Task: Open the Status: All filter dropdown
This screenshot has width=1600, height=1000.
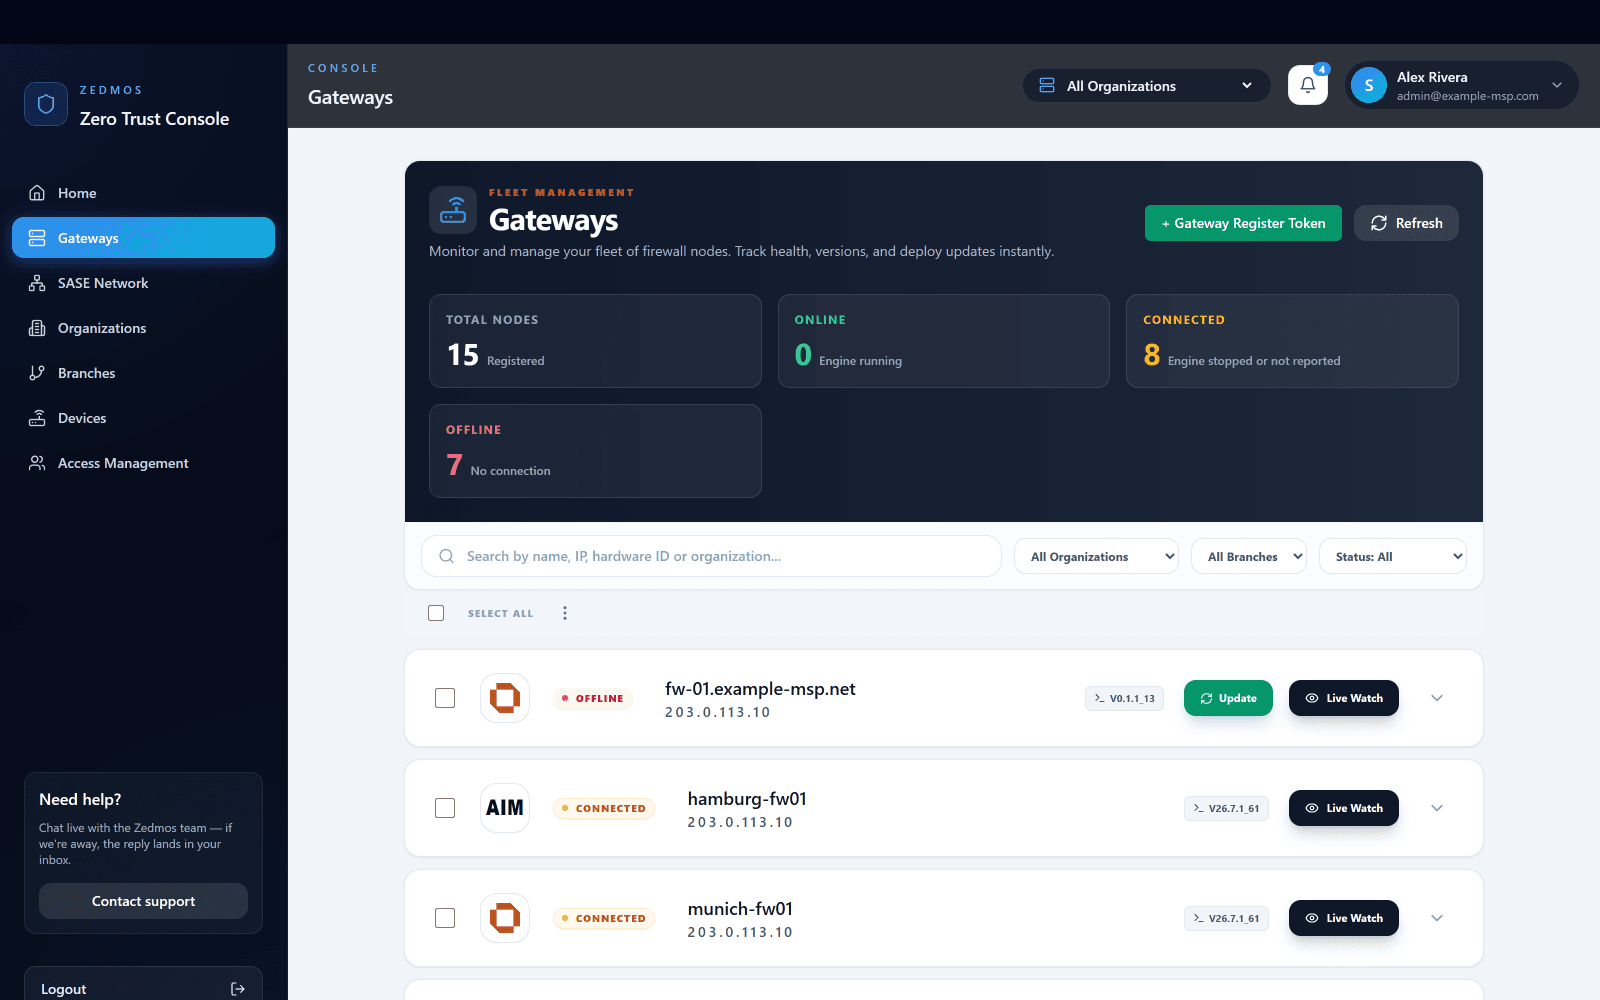Action: coord(1393,556)
